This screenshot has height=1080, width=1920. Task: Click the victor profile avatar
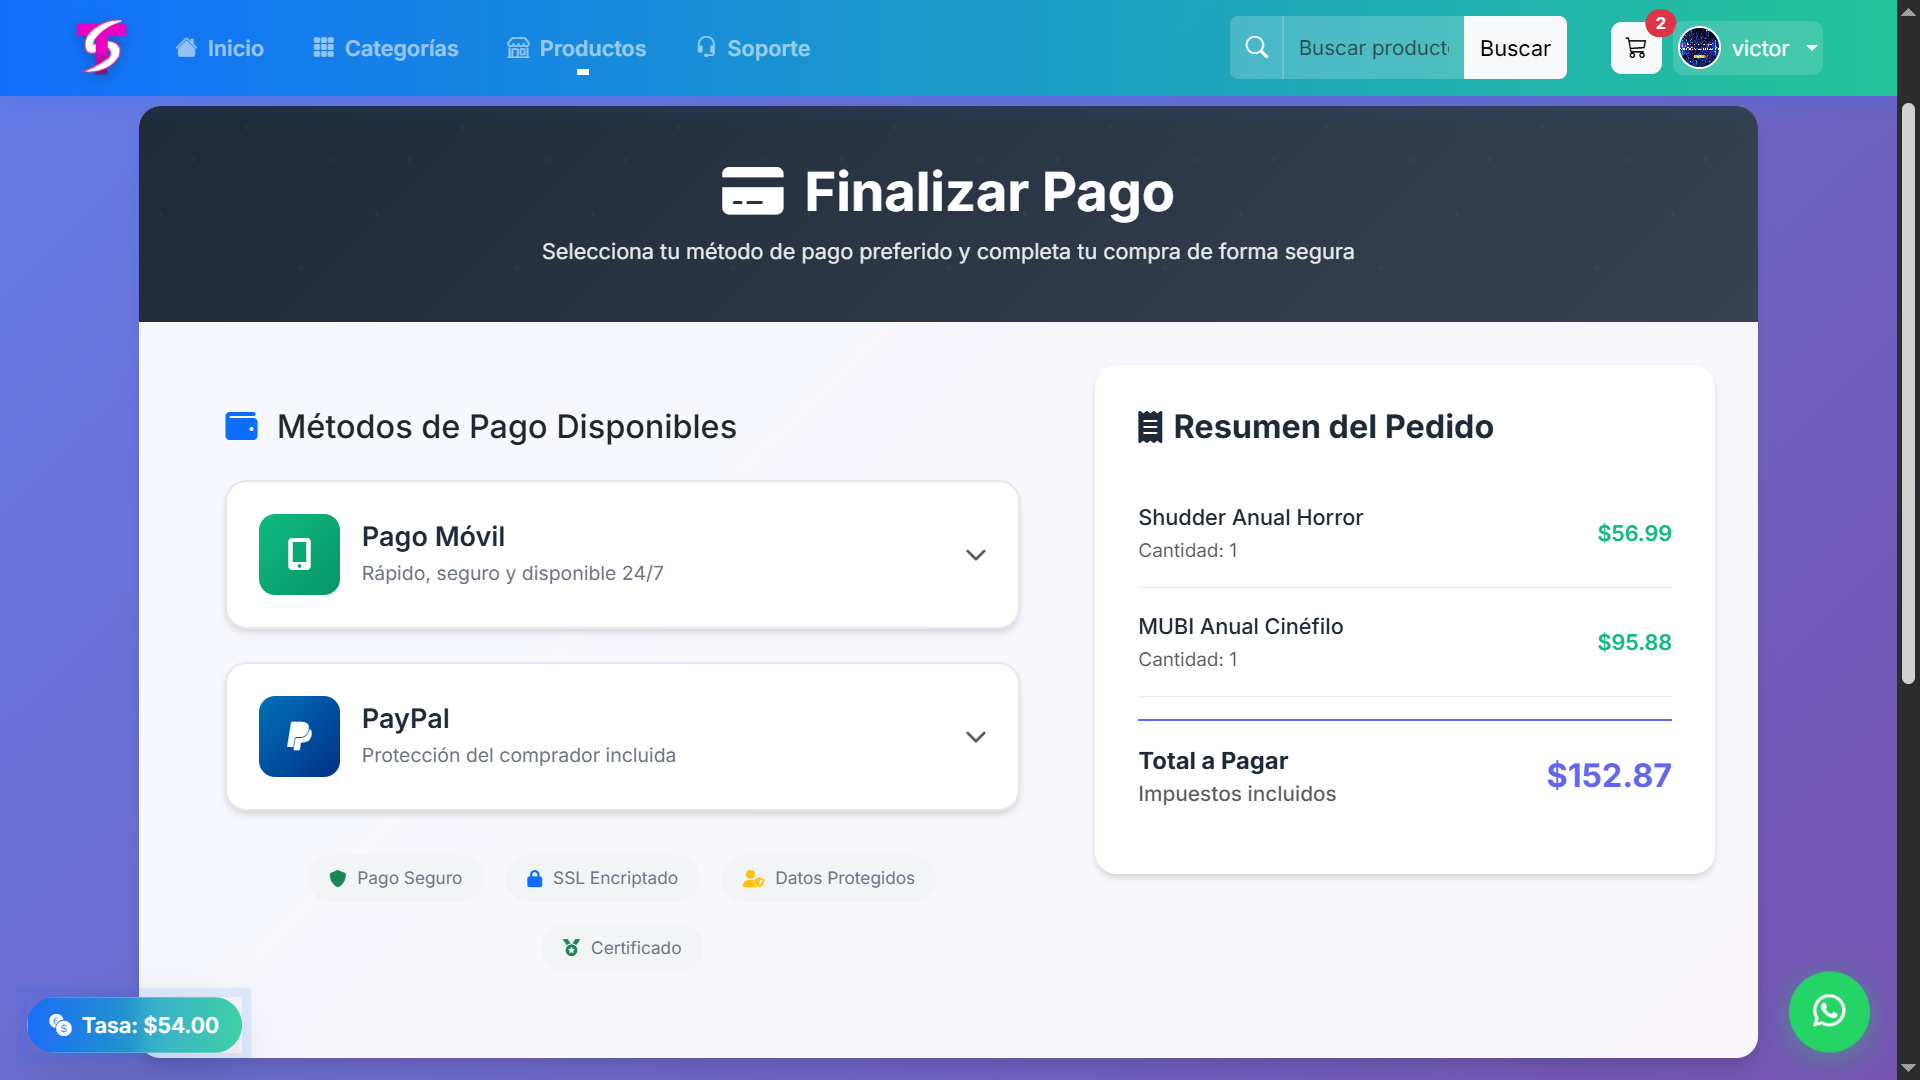pos(1699,48)
